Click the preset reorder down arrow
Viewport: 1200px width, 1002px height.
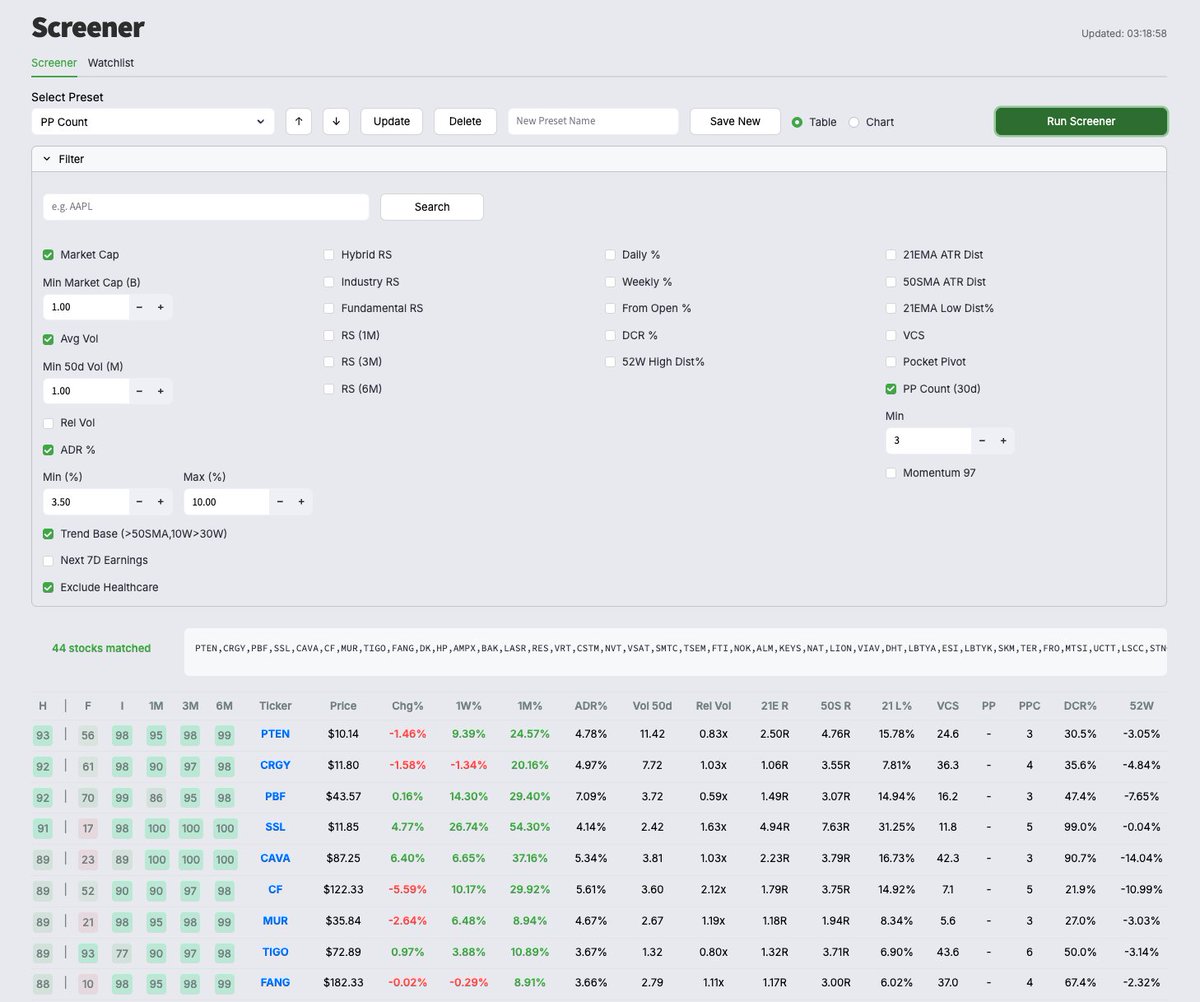coord(335,121)
